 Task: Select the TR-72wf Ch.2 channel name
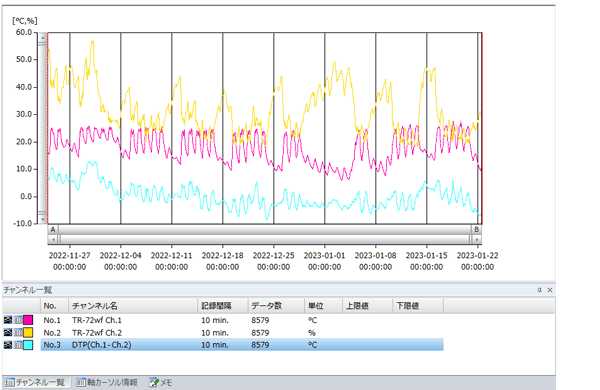[97, 333]
